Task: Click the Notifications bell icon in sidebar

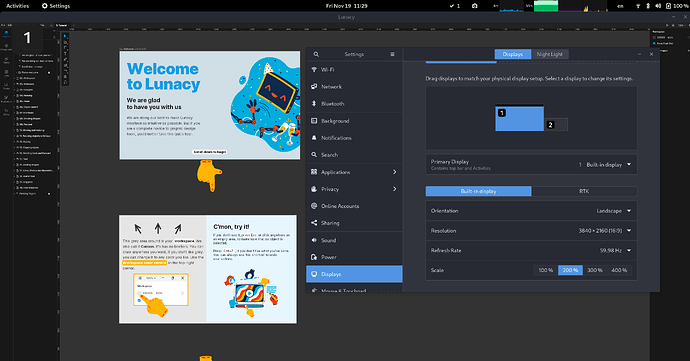Action: [314, 138]
